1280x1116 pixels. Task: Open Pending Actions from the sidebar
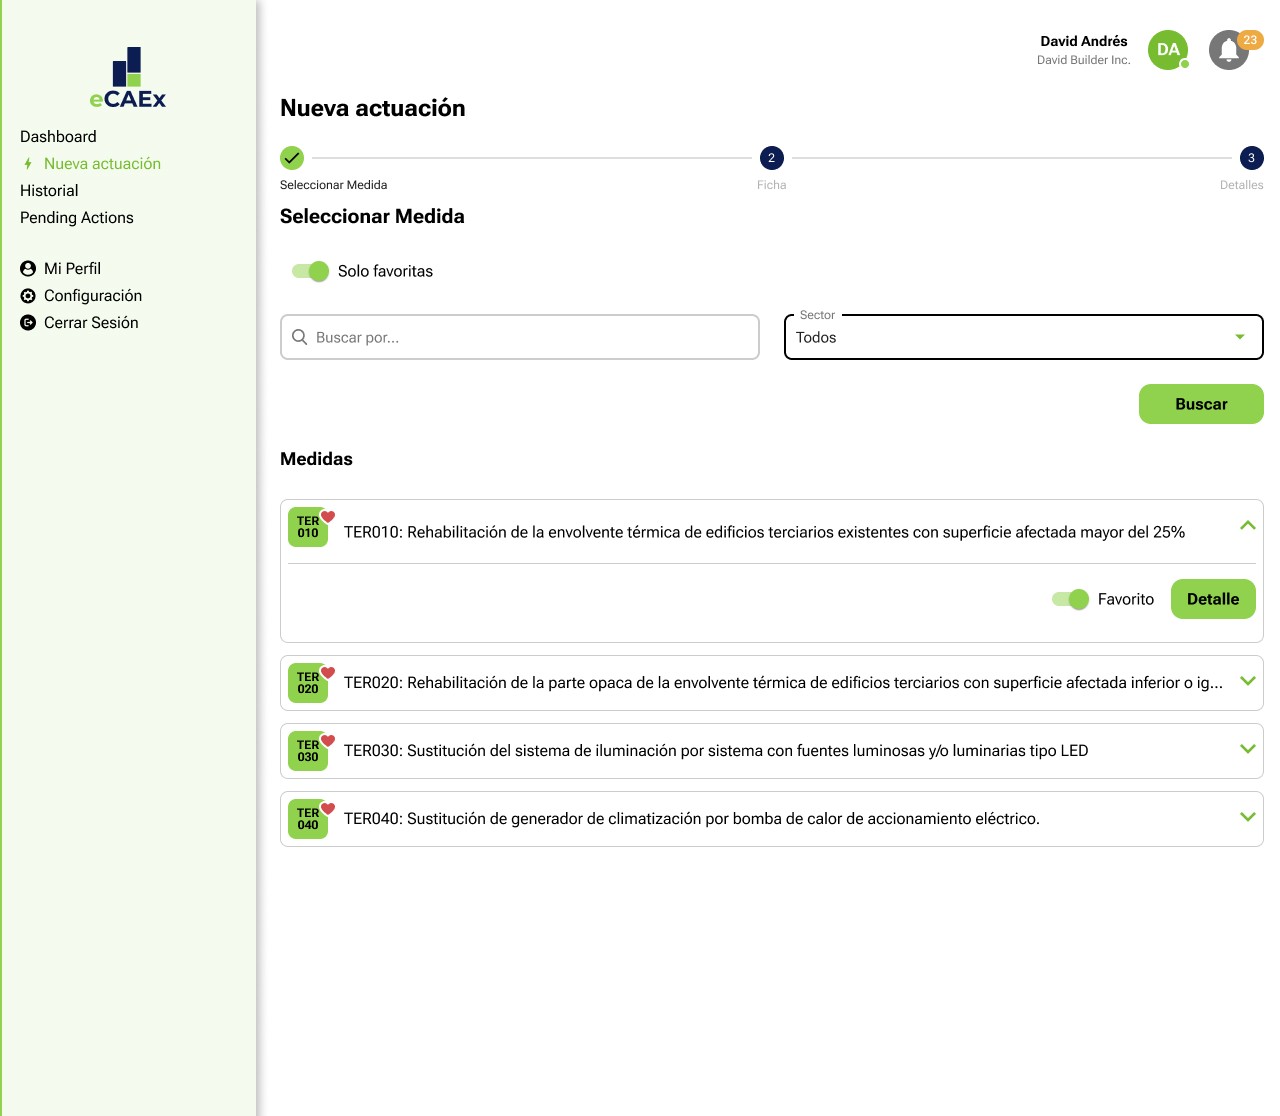(x=77, y=217)
